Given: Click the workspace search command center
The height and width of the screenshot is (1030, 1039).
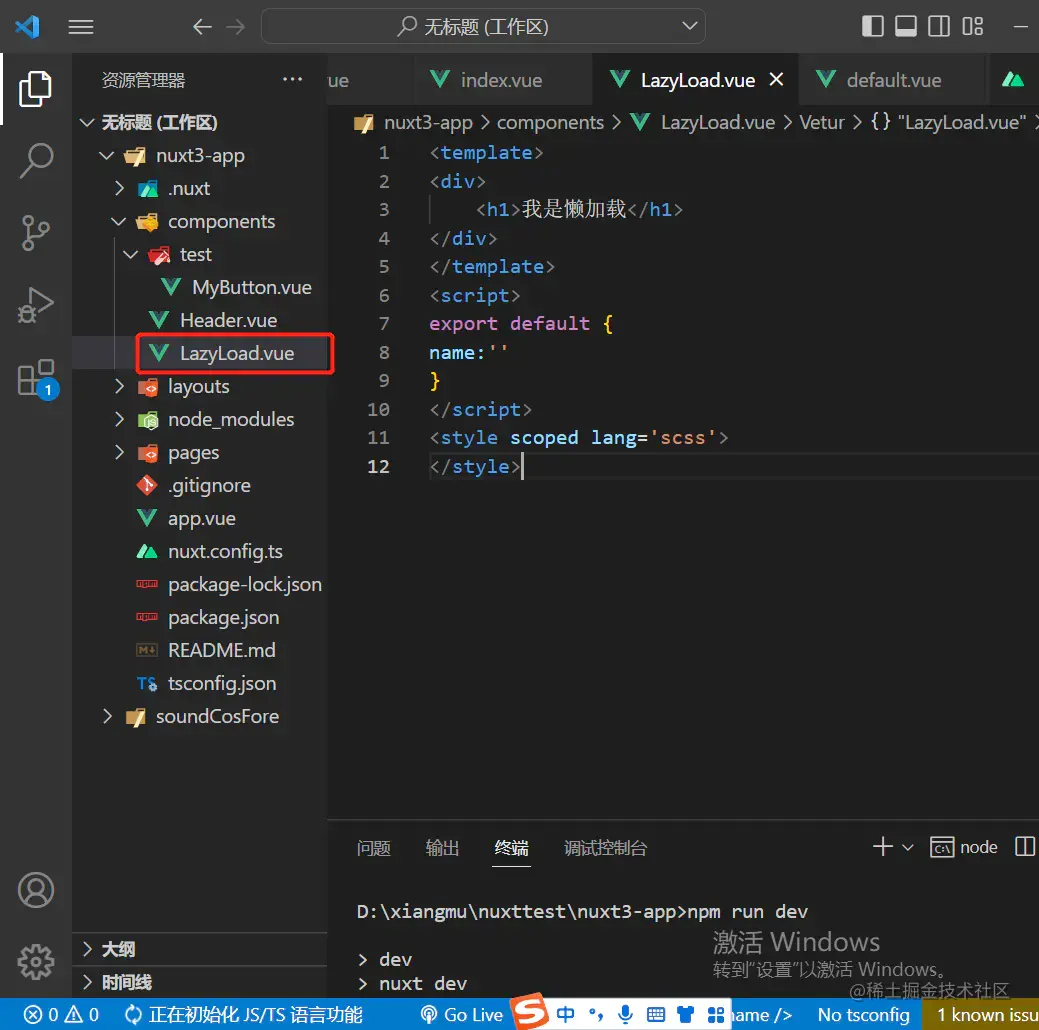Looking at the screenshot, I should point(483,27).
